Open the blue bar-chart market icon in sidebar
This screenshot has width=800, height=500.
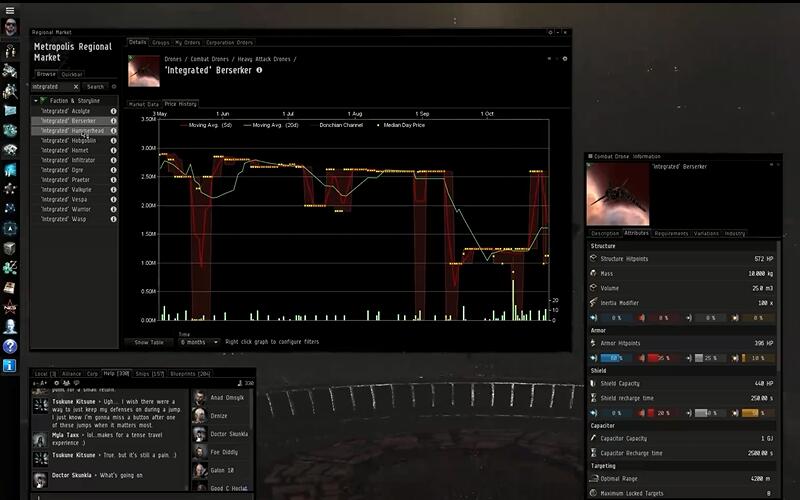pos(10,169)
